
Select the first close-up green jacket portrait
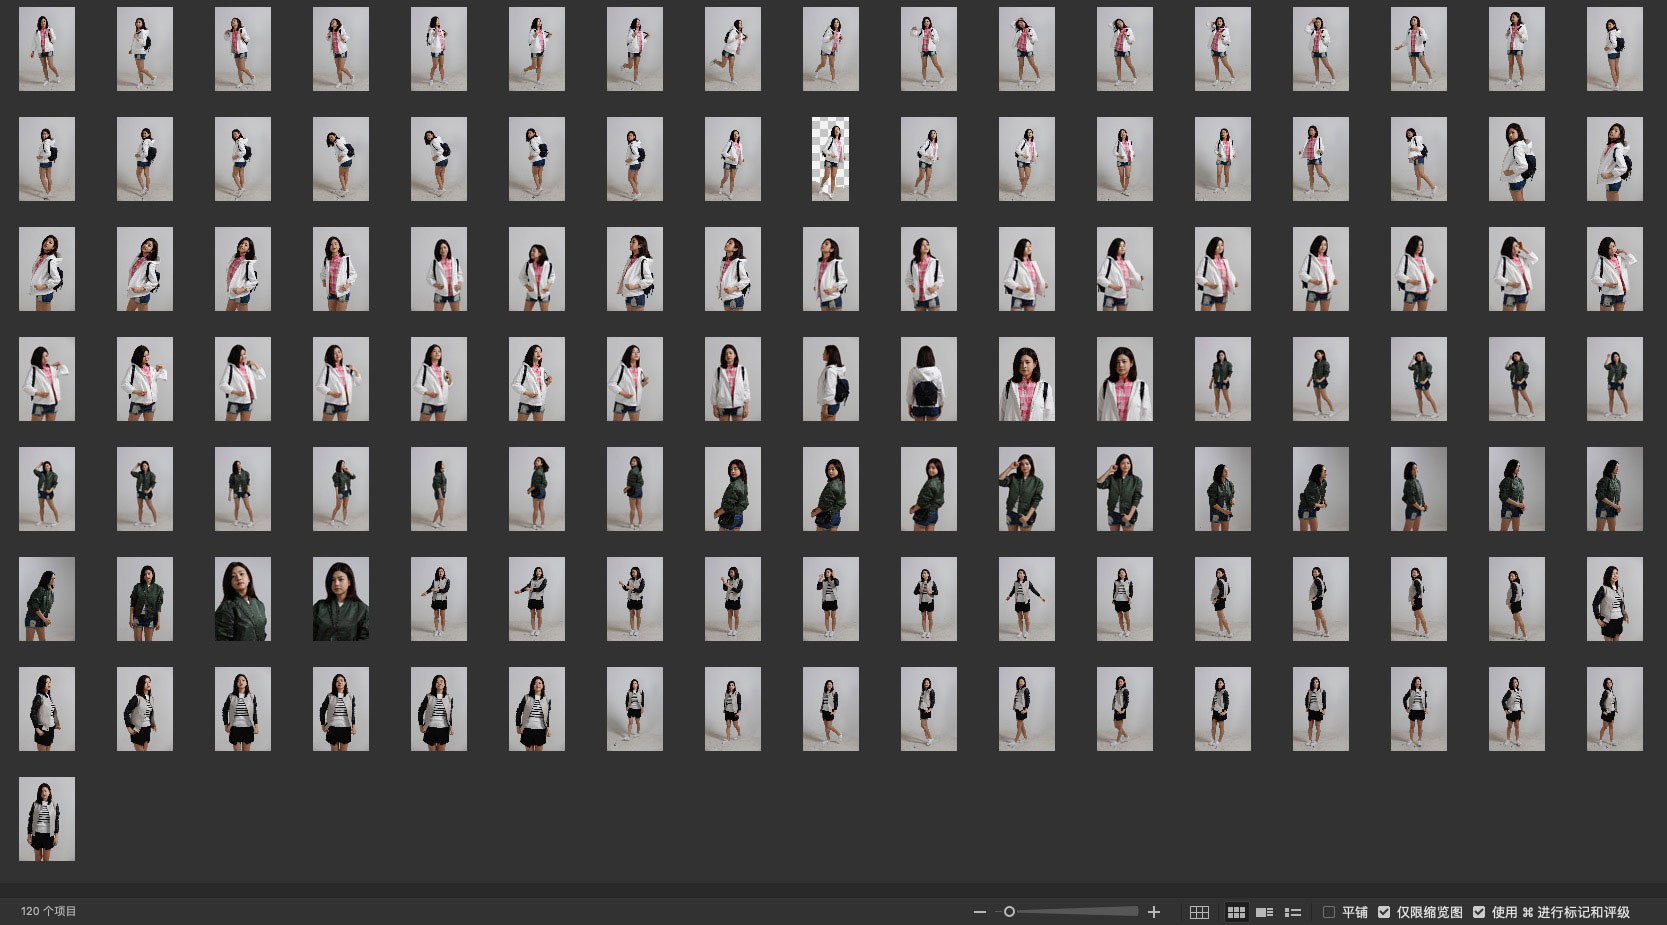[242, 599]
